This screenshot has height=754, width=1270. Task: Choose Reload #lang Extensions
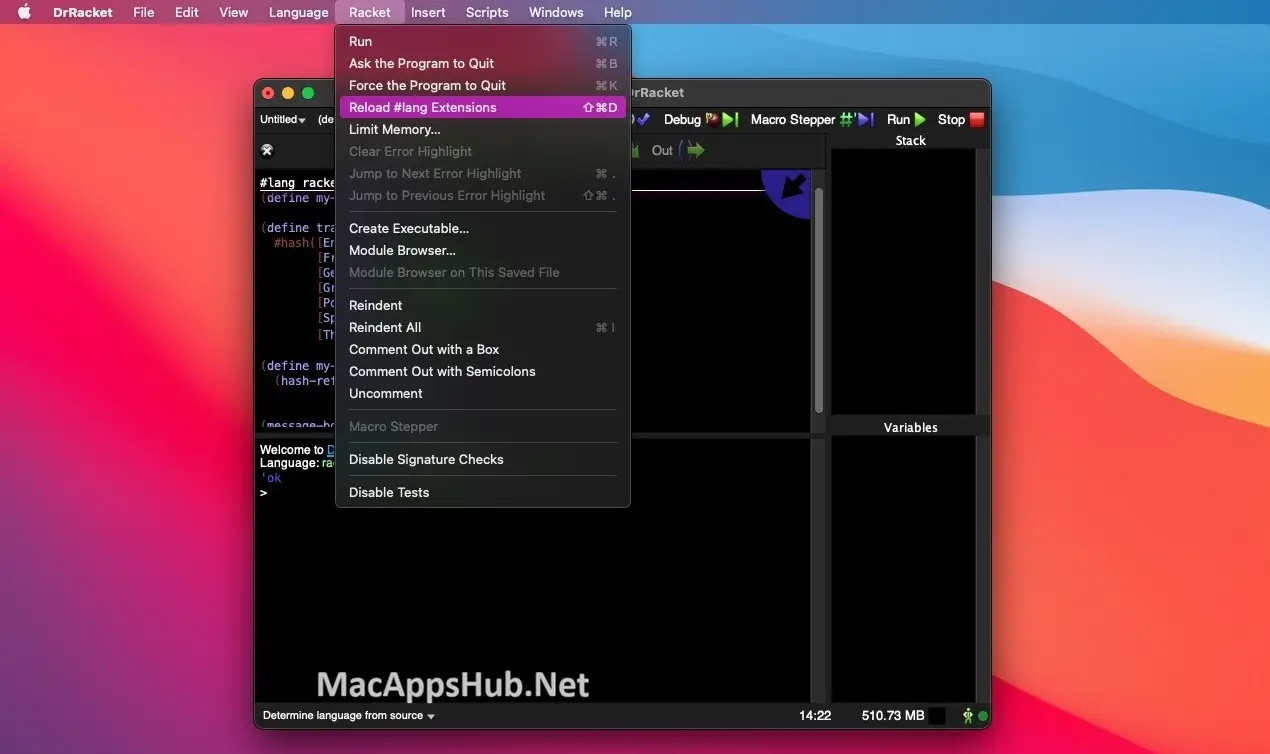pos(483,107)
